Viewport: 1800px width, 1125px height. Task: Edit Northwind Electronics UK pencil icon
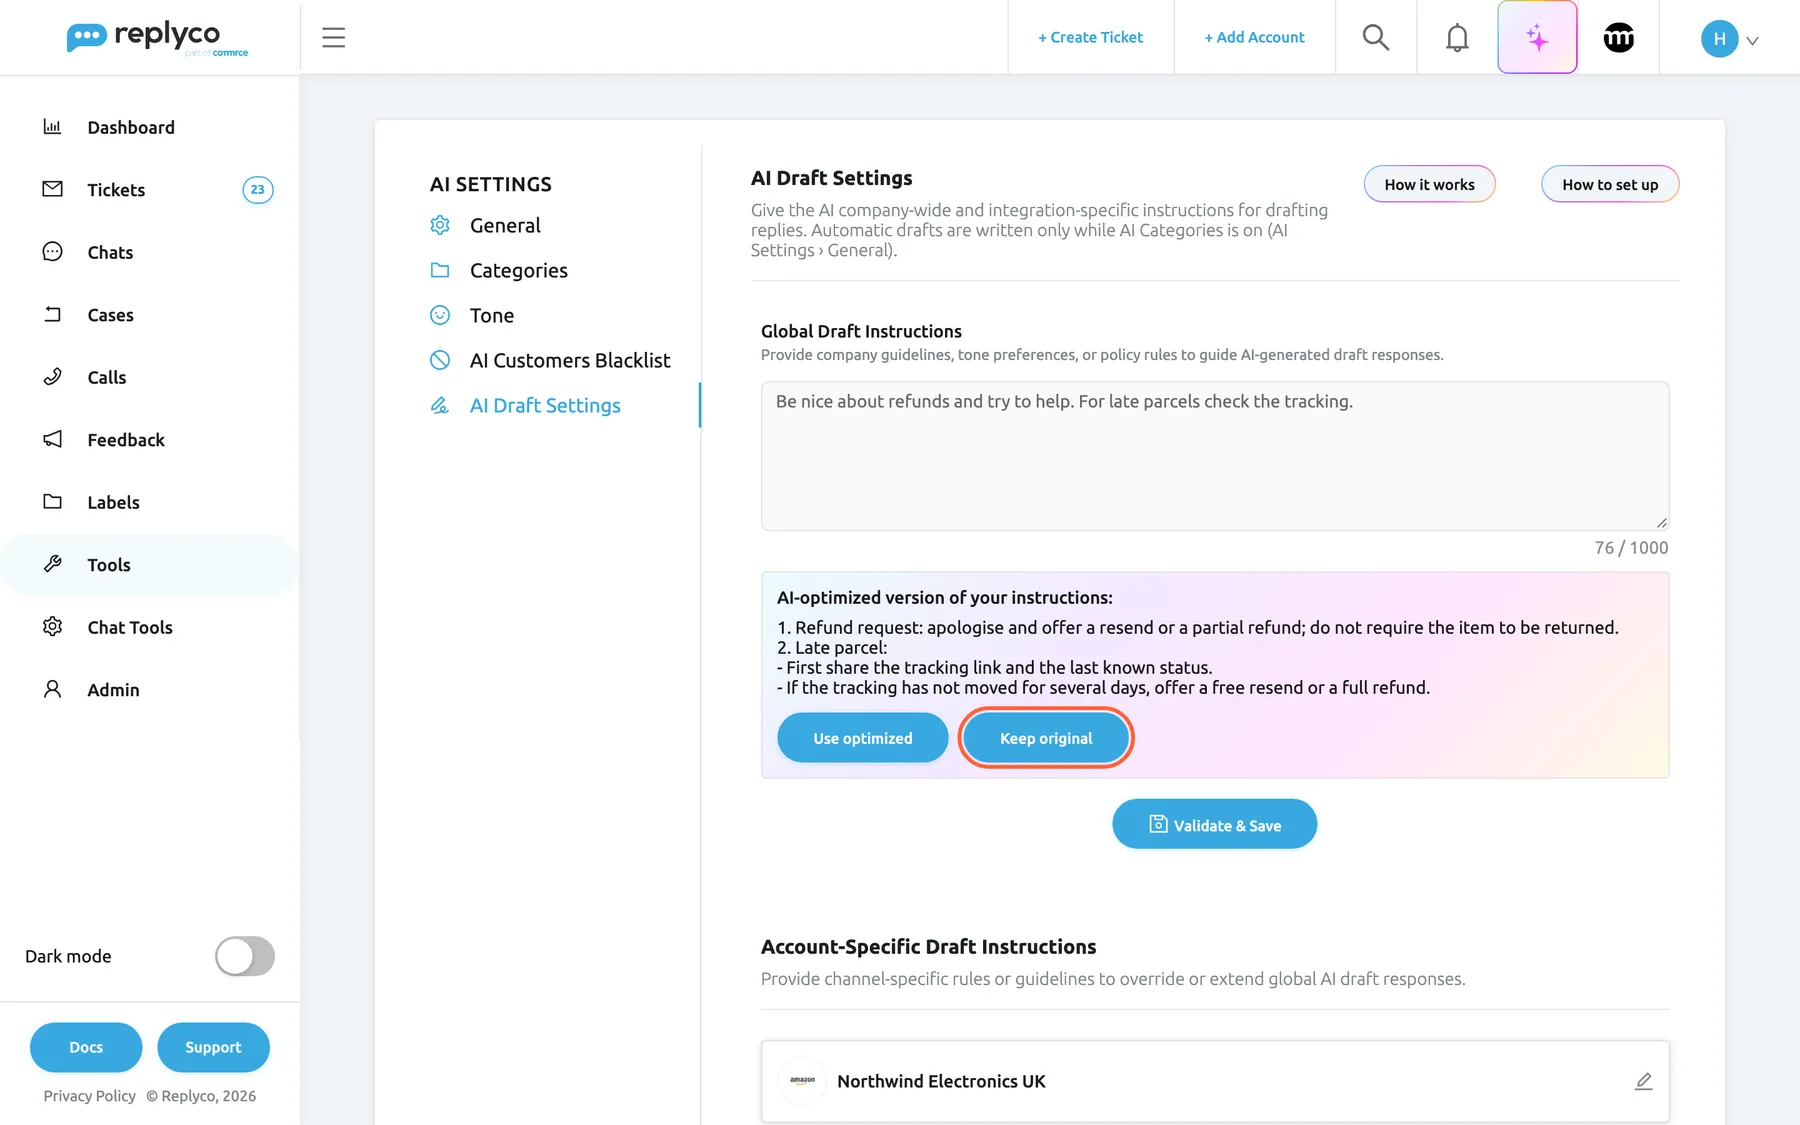coord(1643,1081)
